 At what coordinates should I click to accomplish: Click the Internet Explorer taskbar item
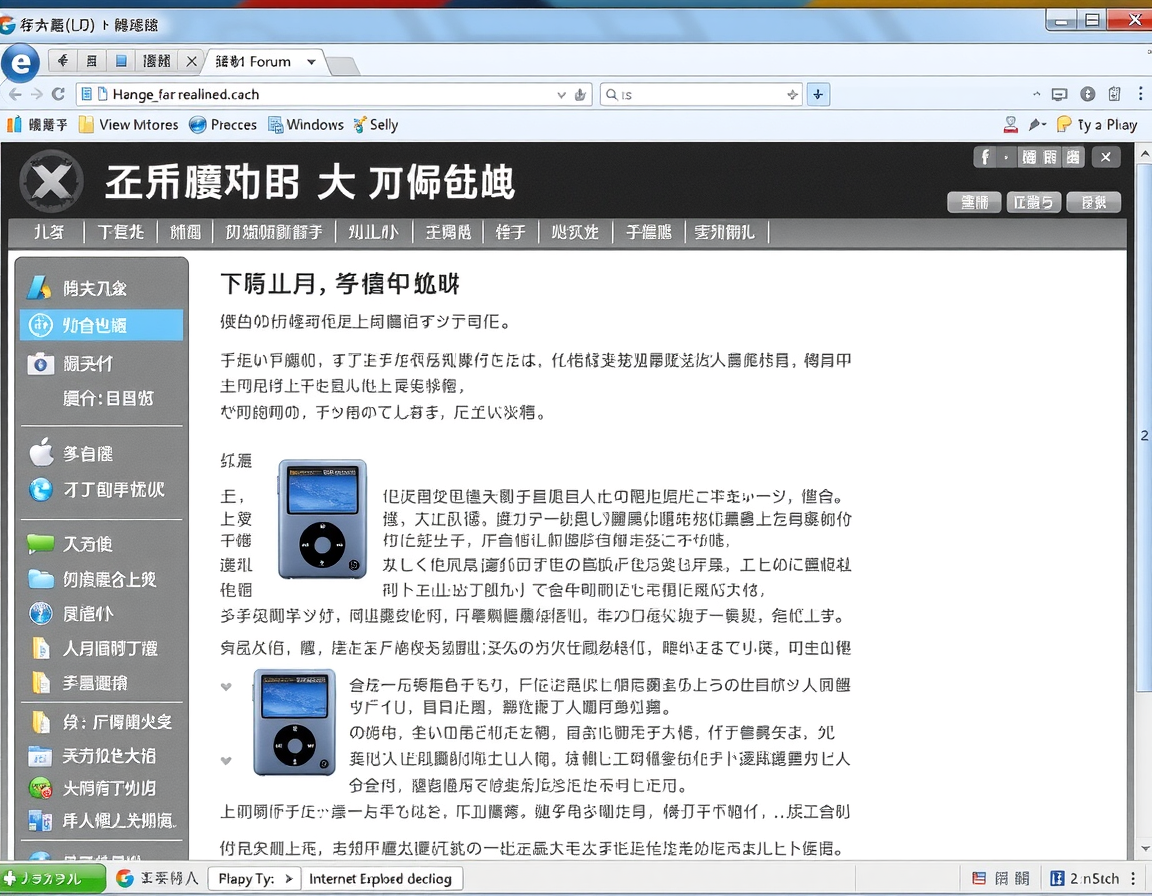click(x=381, y=878)
